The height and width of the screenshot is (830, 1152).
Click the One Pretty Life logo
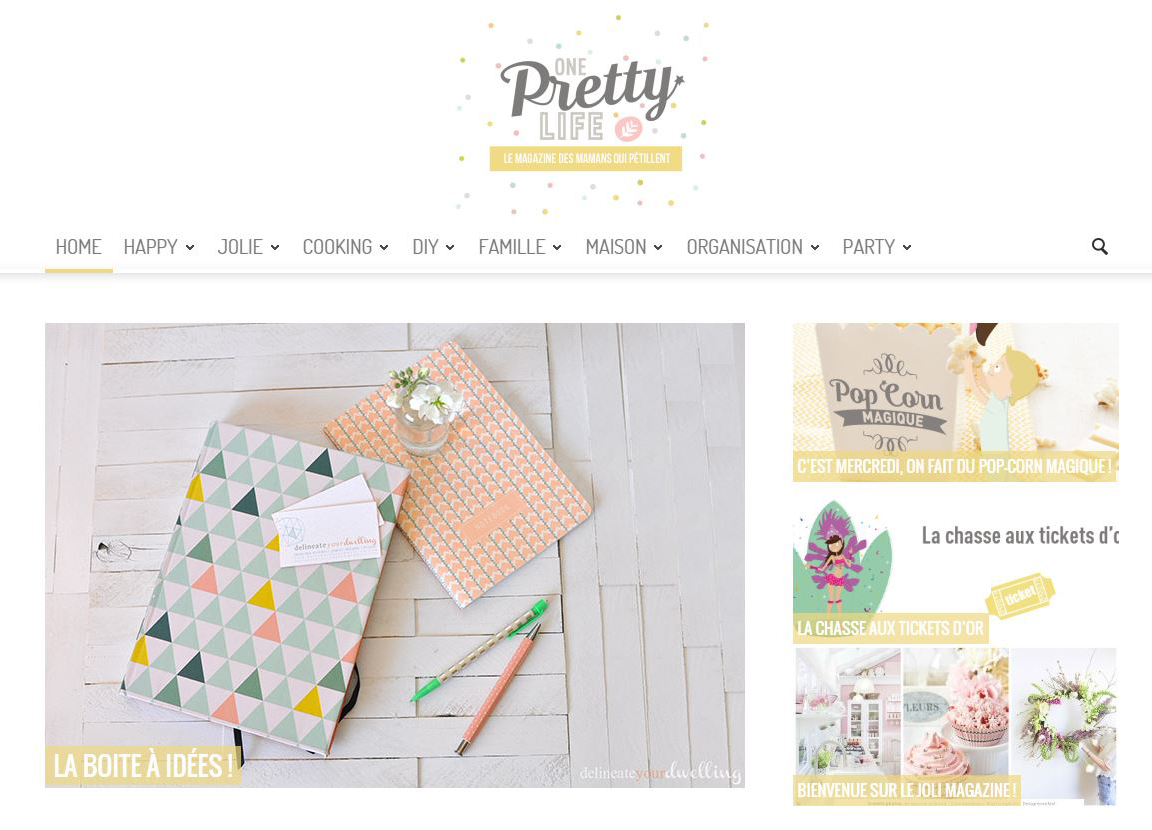click(585, 115)
